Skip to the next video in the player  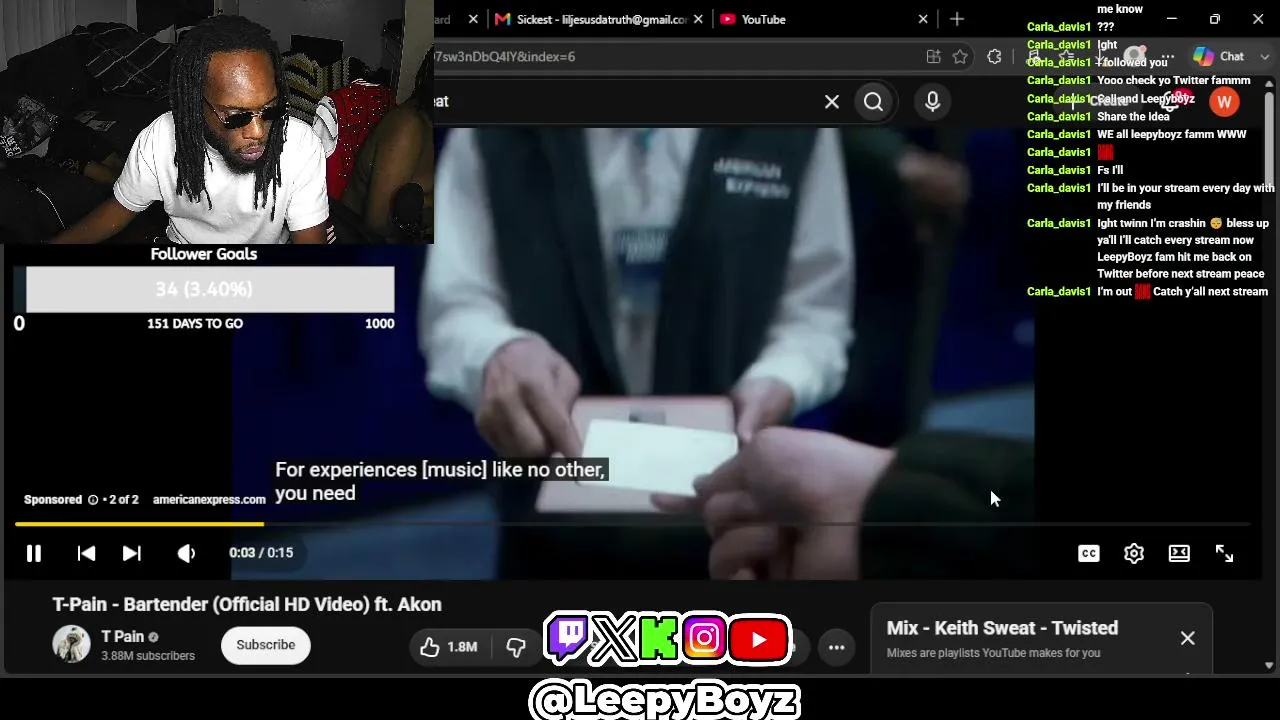pyautogui.click(x=132, y=553)
